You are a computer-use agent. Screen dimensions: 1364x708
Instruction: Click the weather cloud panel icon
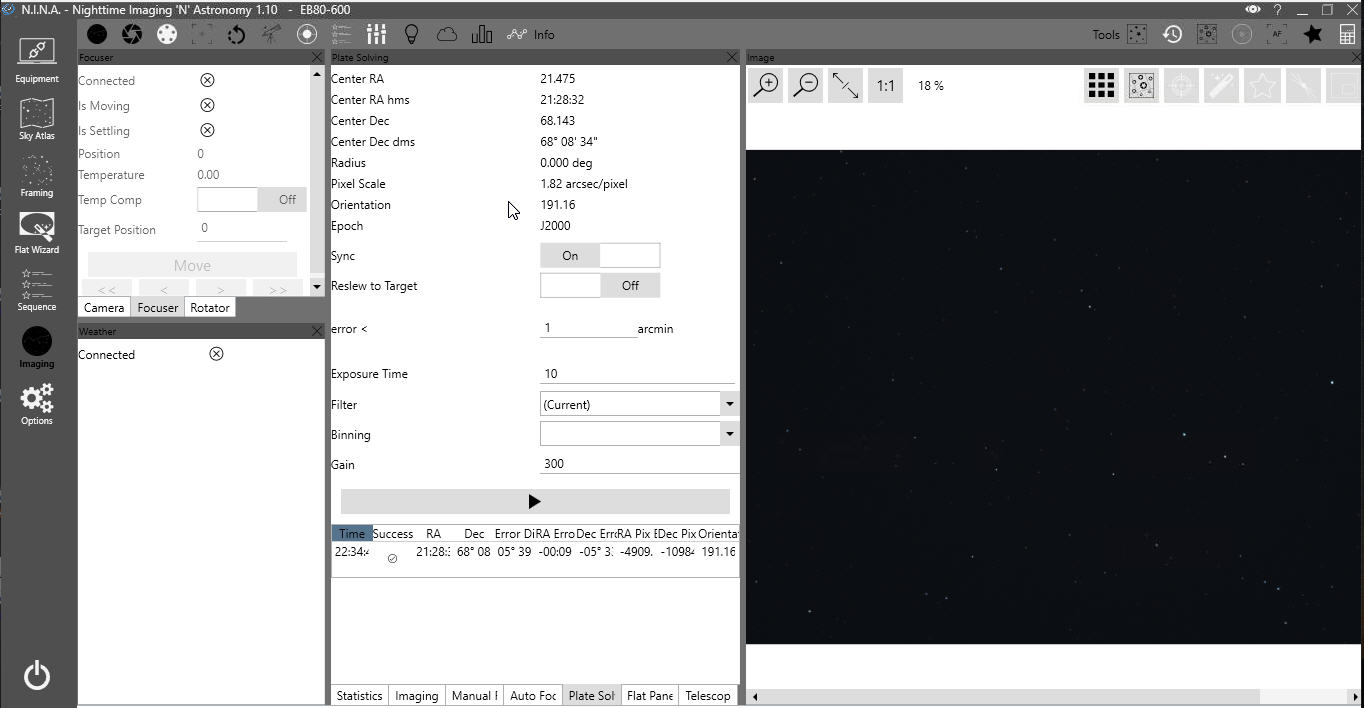[x=446, y=34]
